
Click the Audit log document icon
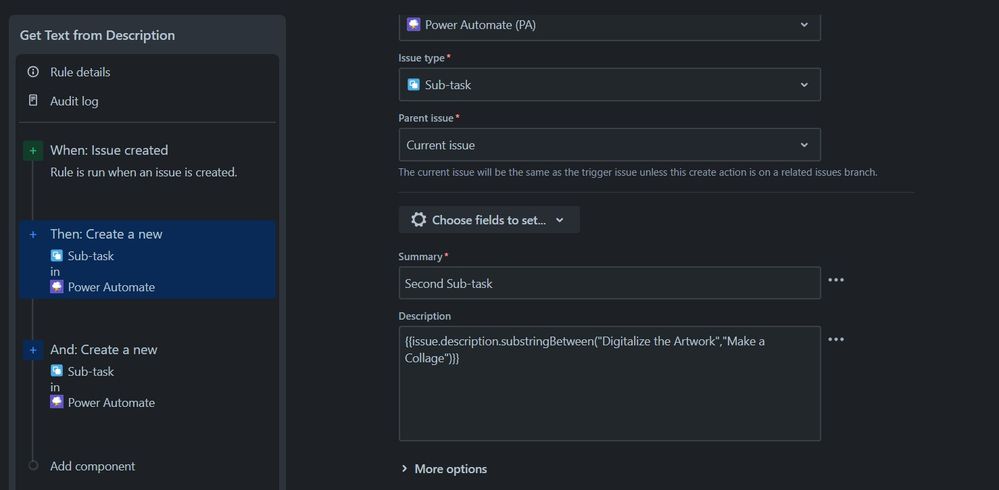pos(33,101)
